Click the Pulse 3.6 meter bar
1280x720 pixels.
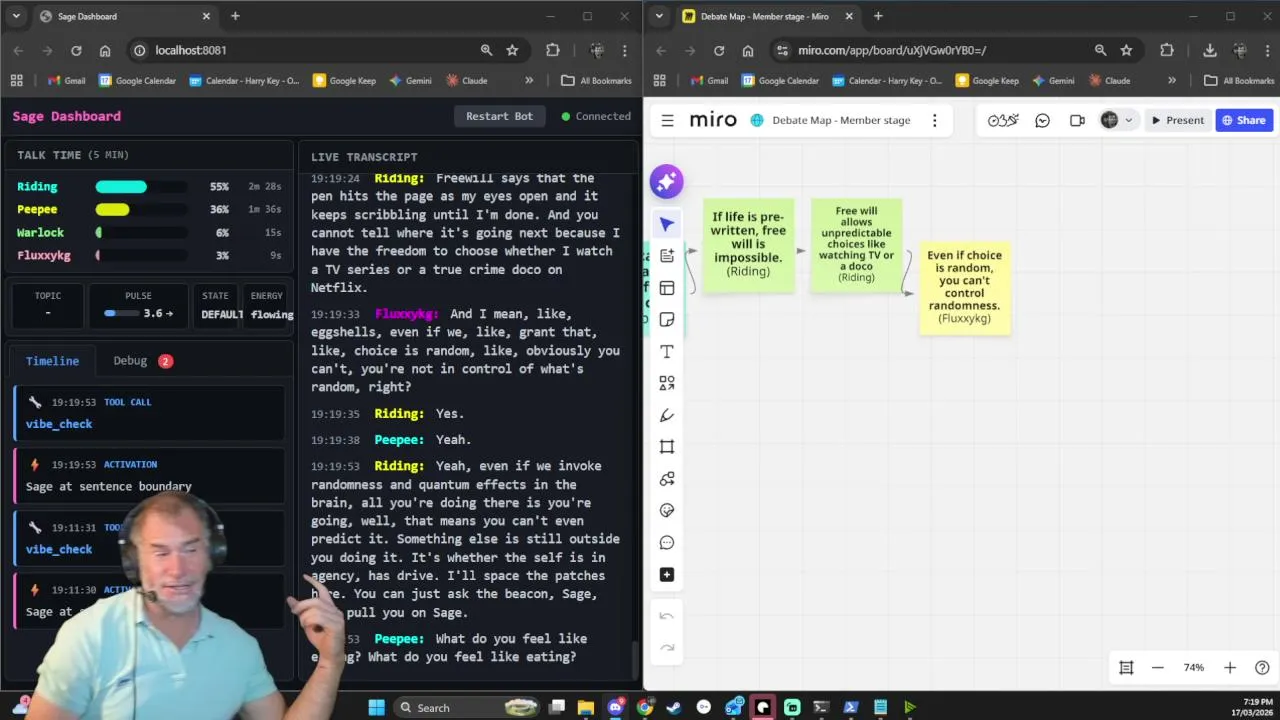[x=121, y=313]
